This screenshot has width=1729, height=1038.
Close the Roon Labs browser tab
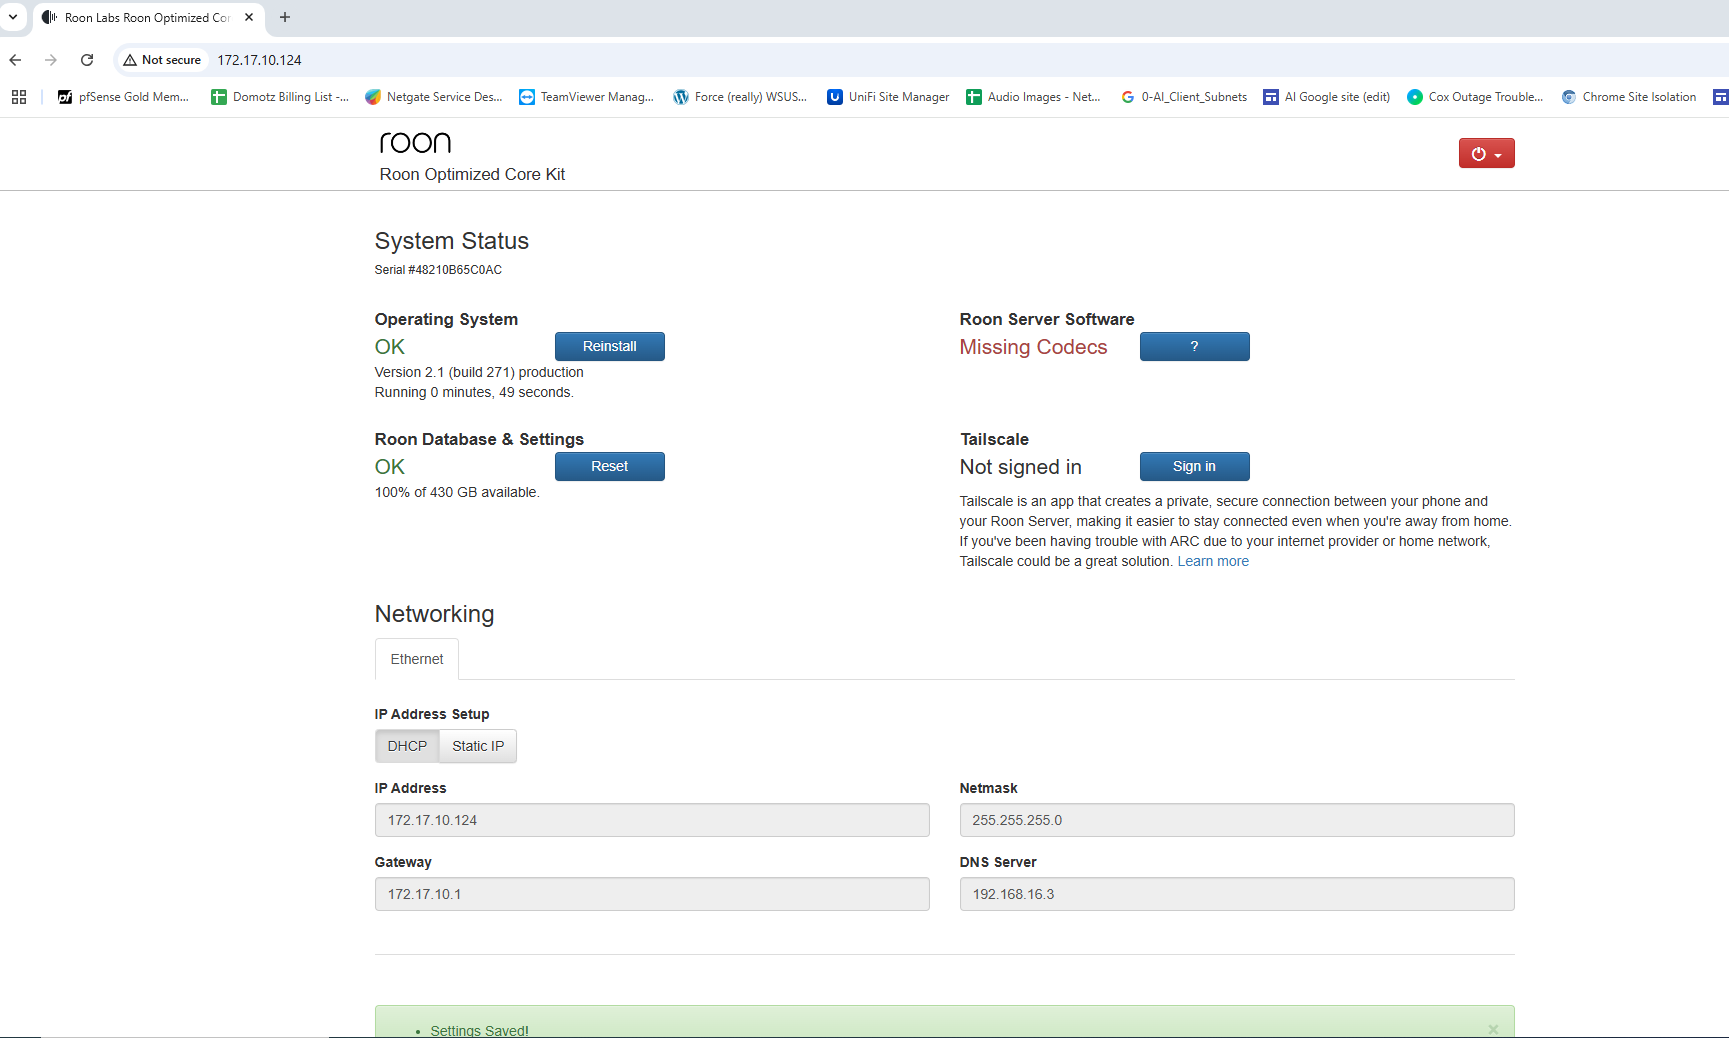(x=249, y=17)
